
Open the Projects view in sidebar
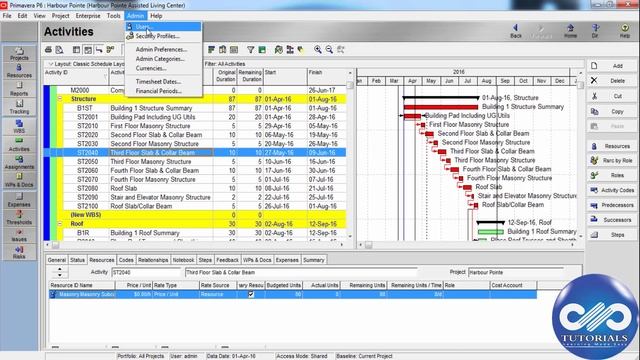pyautogui.click(x=19, y=53)
